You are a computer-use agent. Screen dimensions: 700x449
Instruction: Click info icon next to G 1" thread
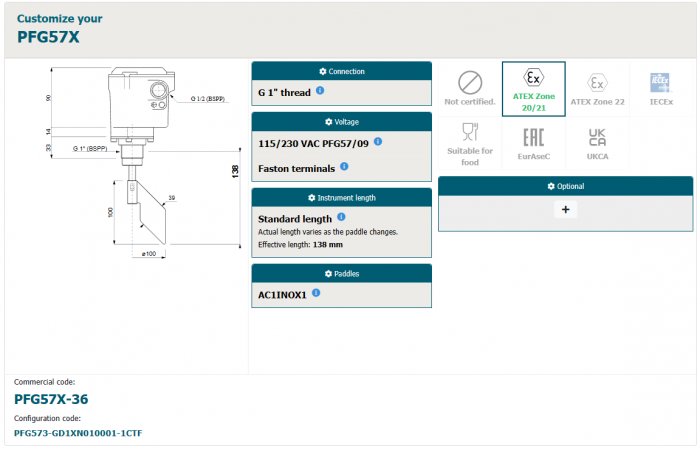coord(320,91)
